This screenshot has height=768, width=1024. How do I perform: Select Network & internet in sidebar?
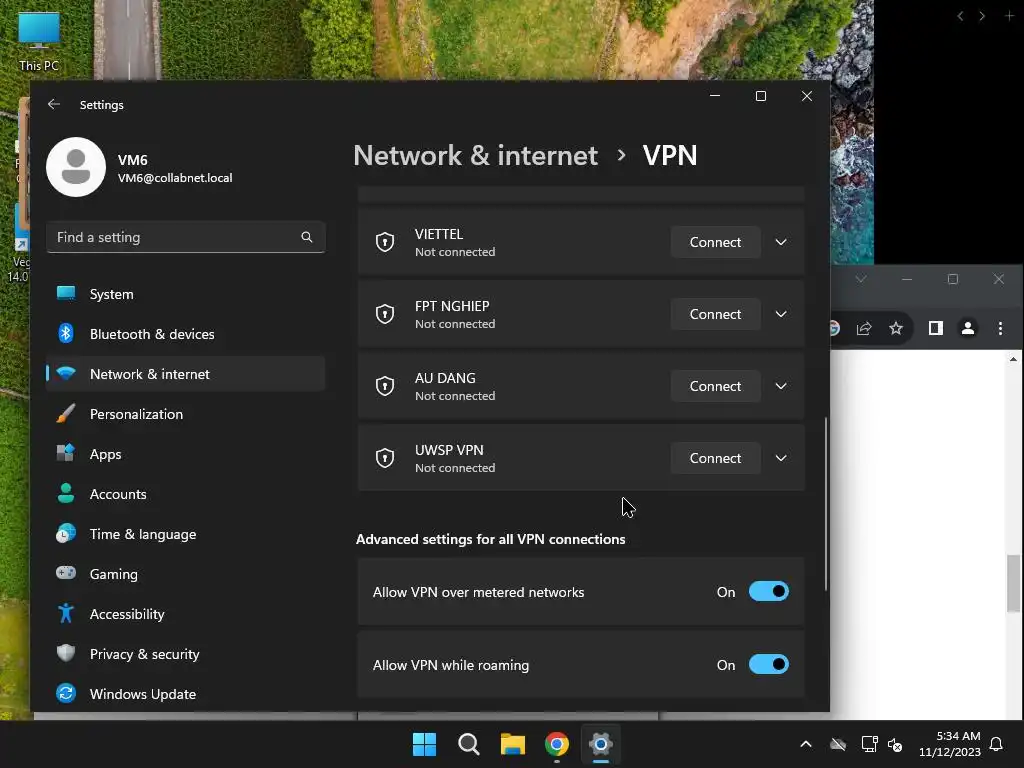[x=185, y=374]
